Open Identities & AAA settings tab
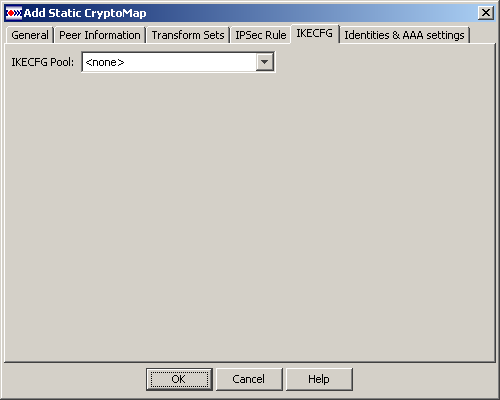Viewport: 500px width, 400px height. pyautogui.click(x=404, y=35)
